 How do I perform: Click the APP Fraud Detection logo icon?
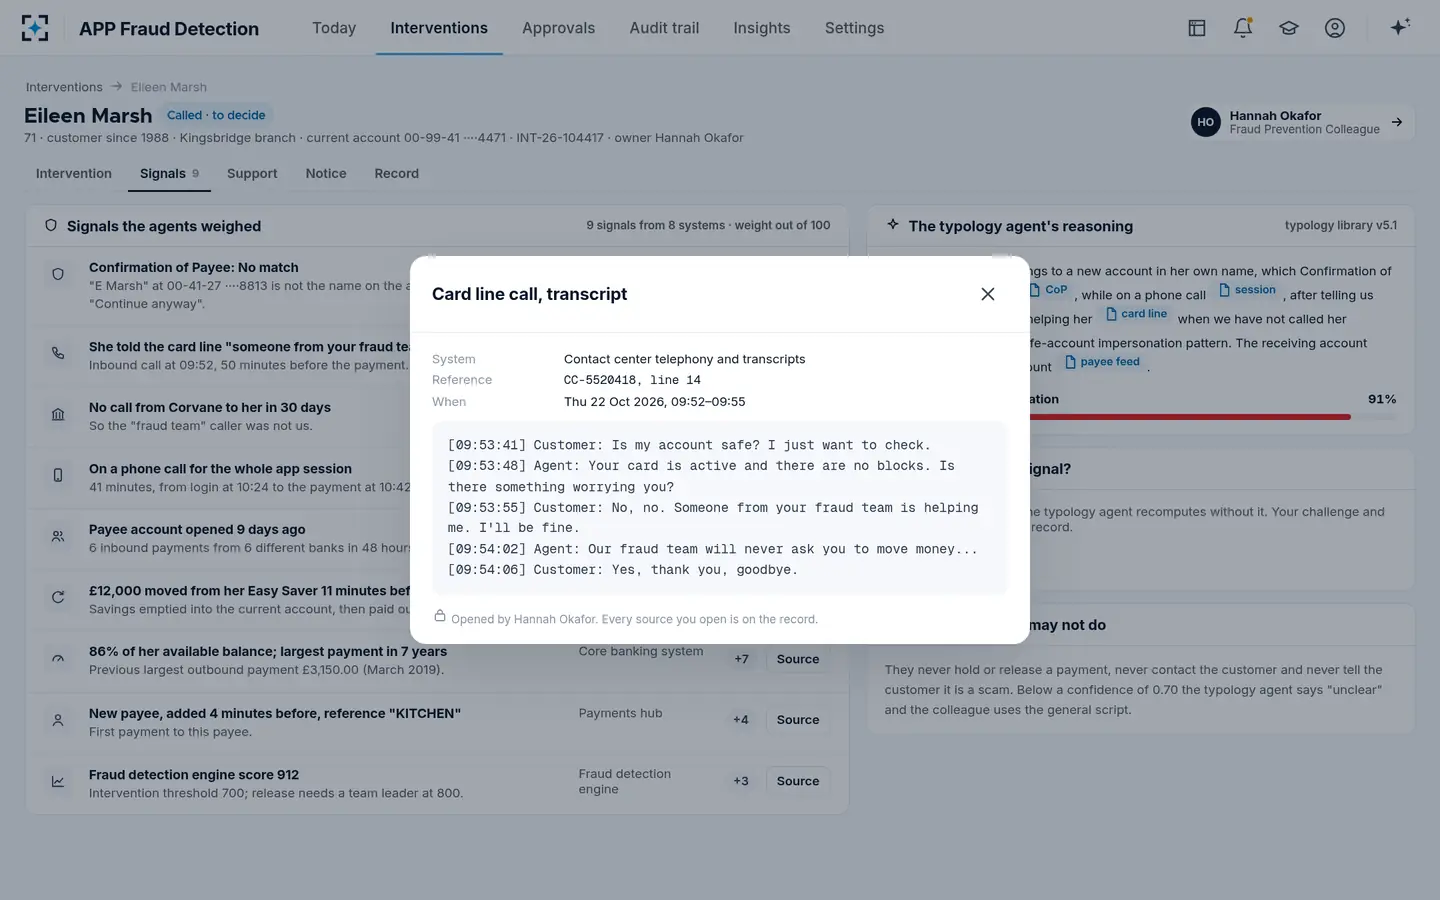[35, 28]
